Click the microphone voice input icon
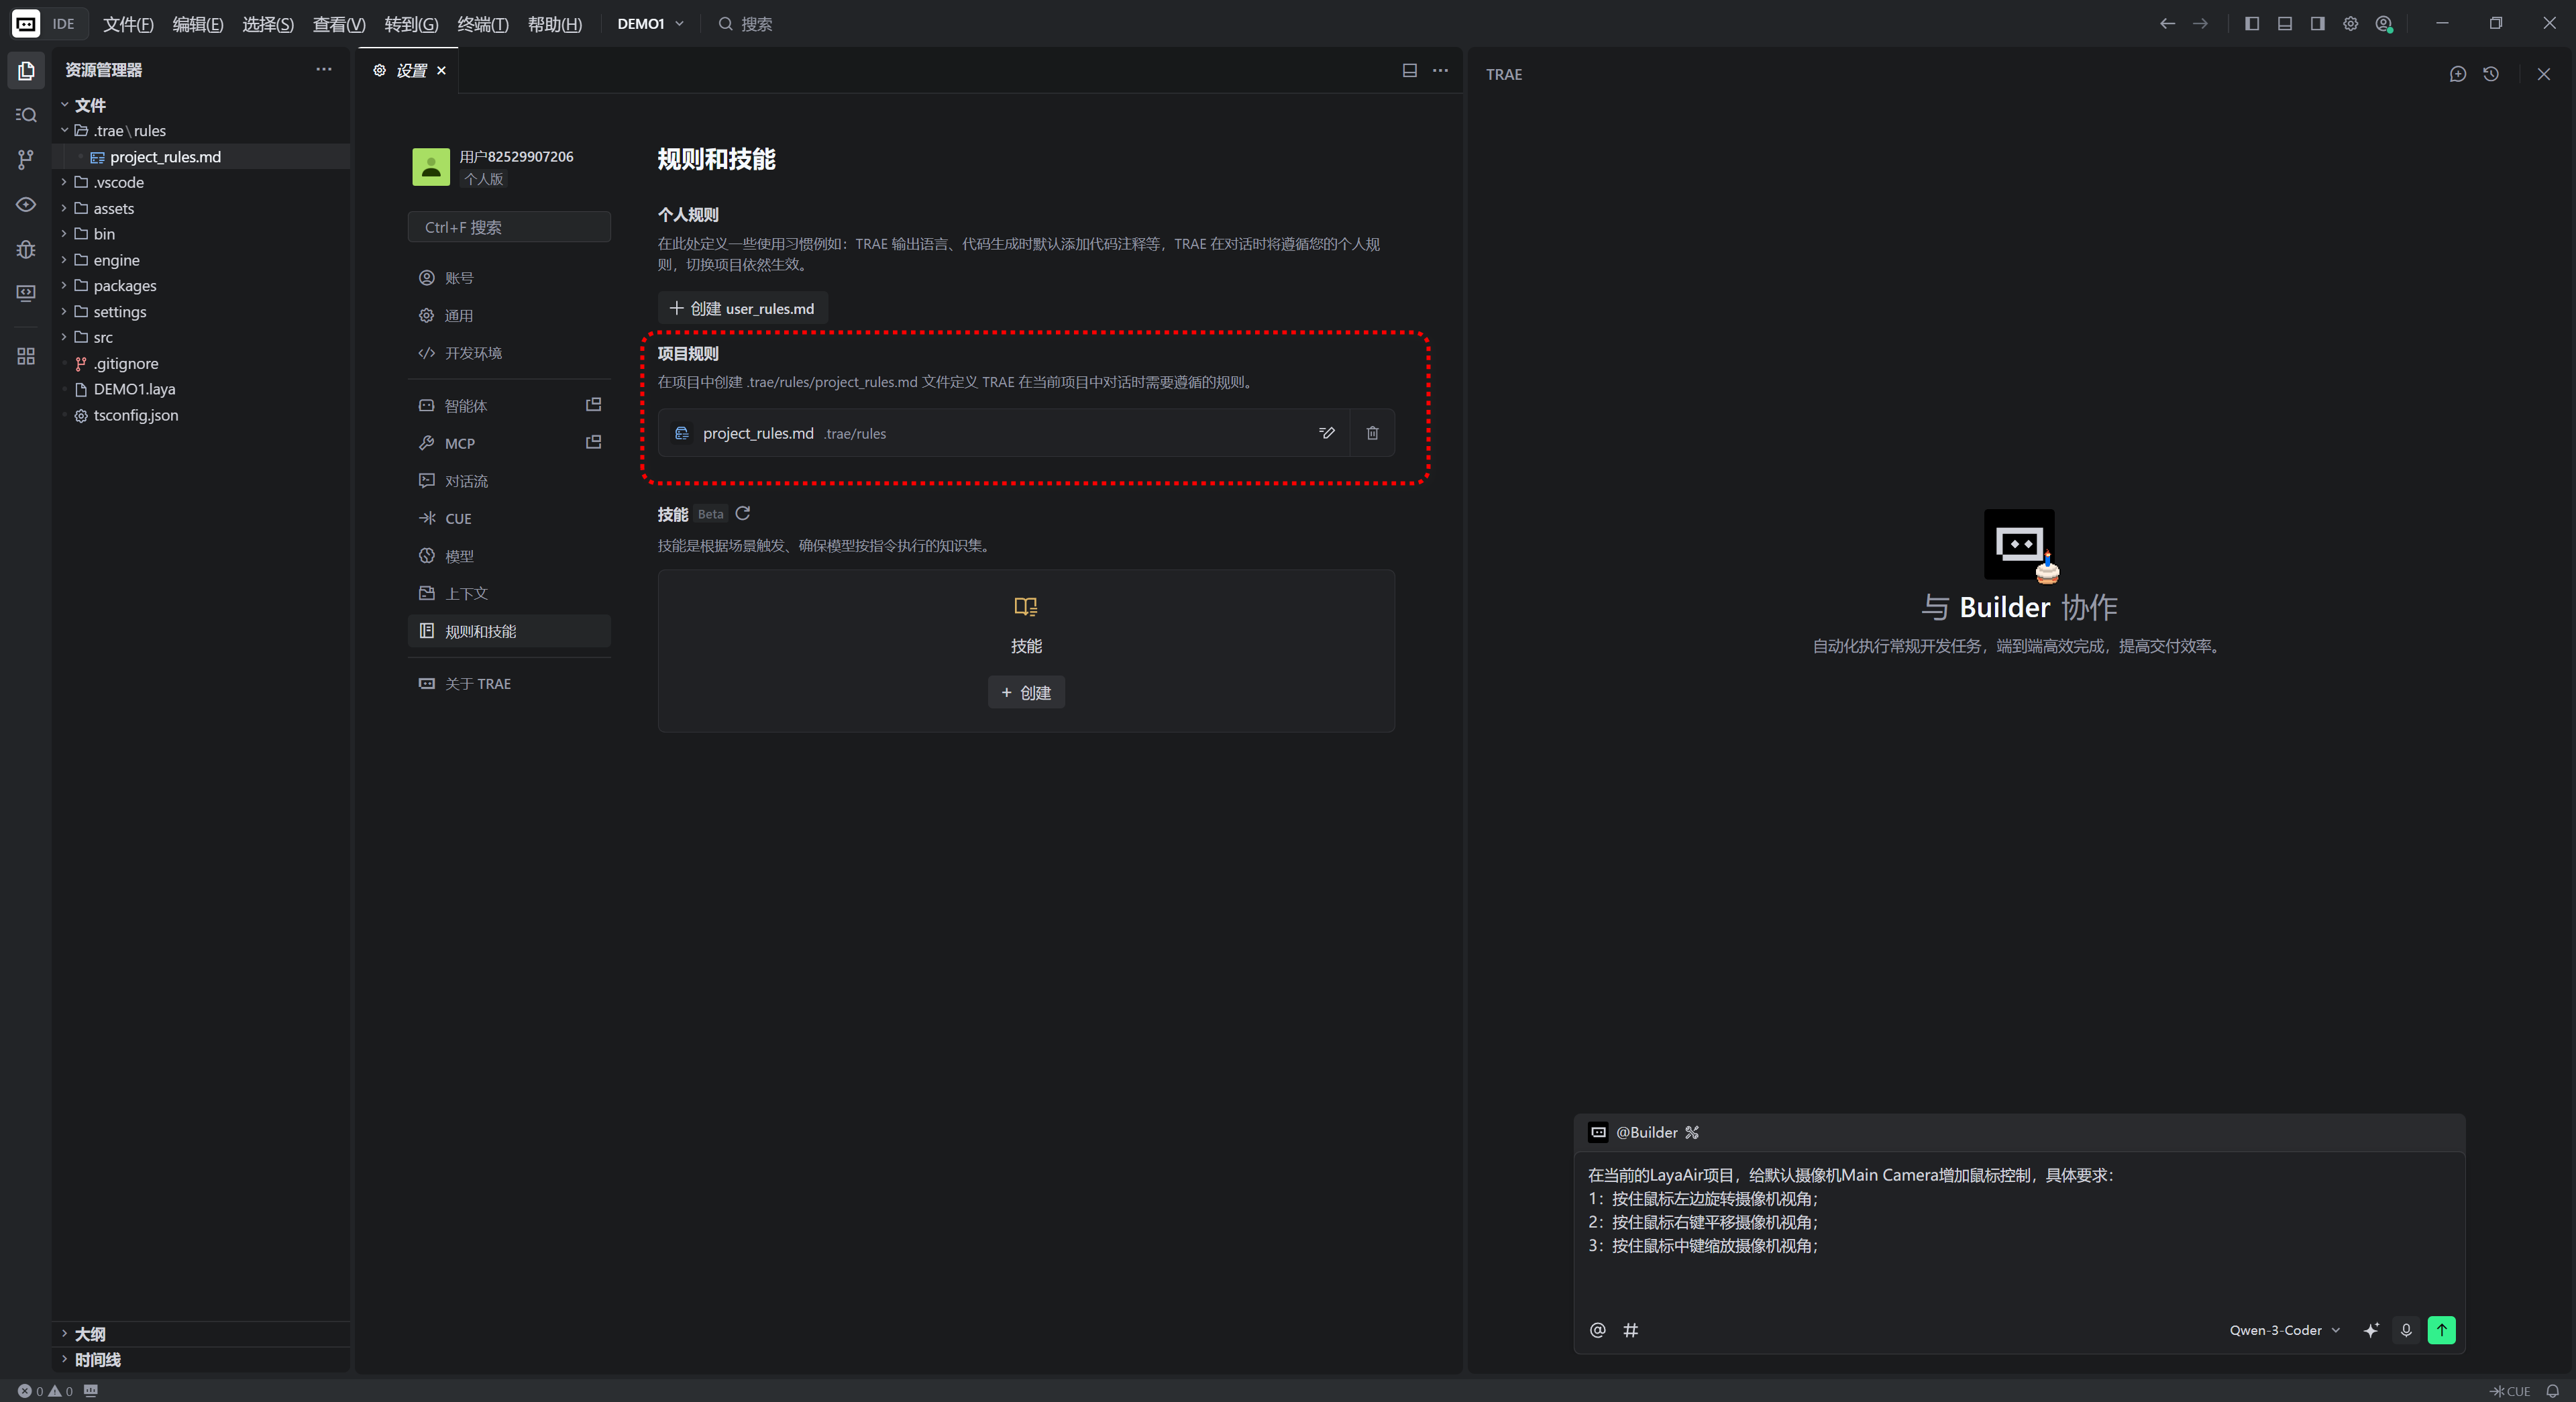Screen dimensions: 2576x1402 2406,1330
